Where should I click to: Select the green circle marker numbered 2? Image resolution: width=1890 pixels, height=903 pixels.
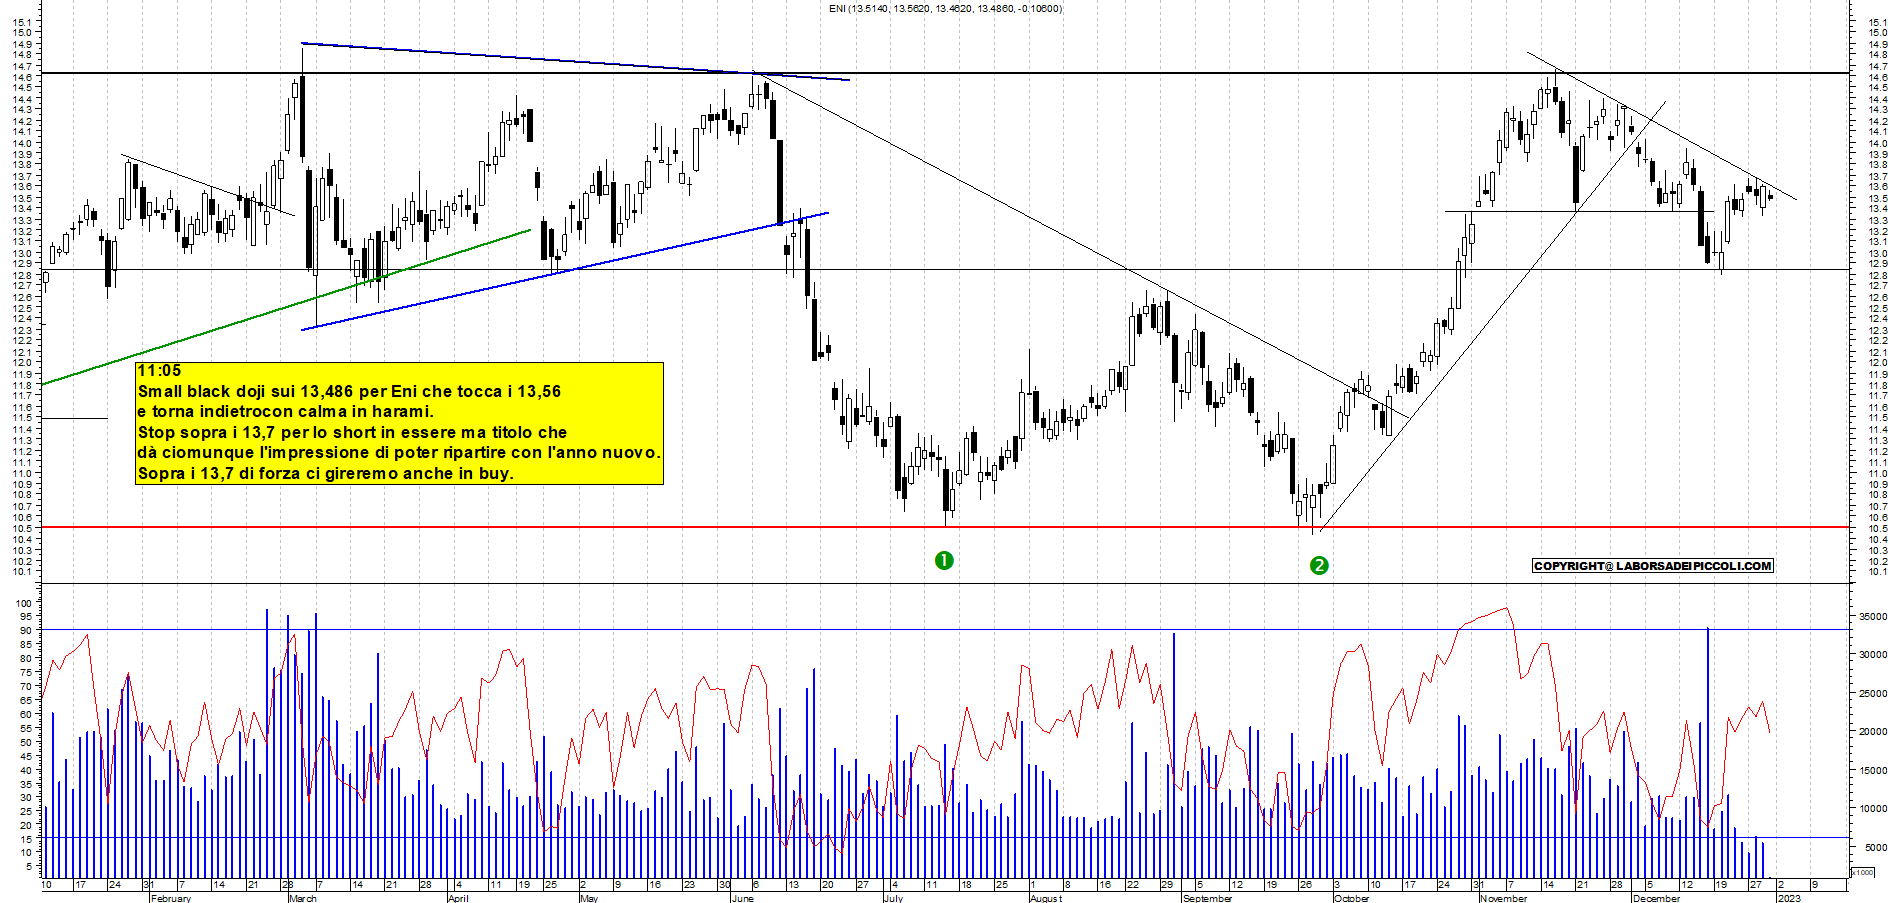coord(1319,565)
